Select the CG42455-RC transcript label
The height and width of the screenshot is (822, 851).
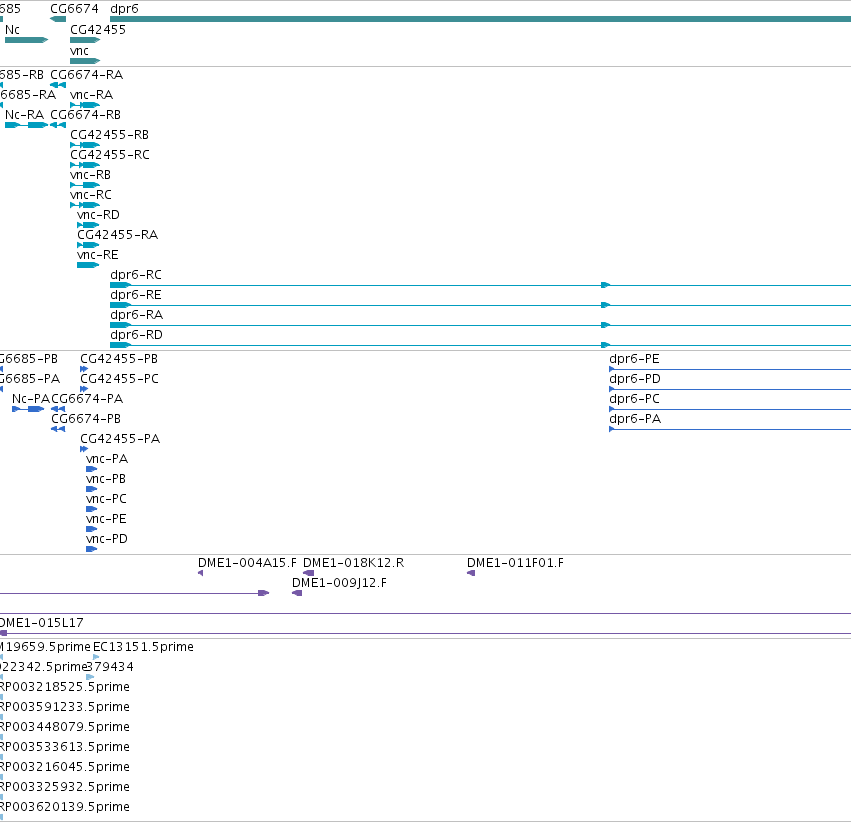tap(110, 155)
